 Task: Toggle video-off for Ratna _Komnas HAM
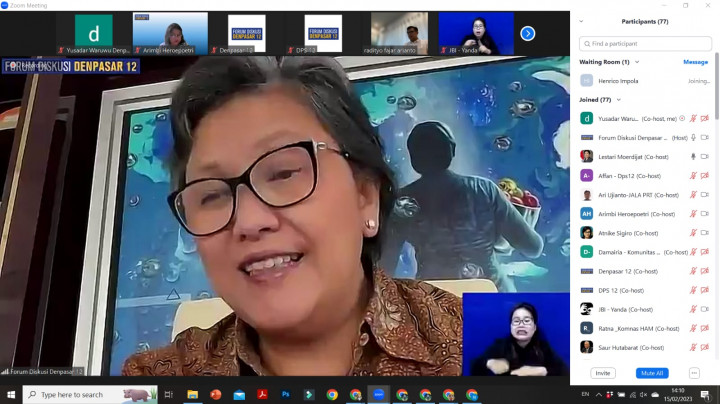coord(705,329)
